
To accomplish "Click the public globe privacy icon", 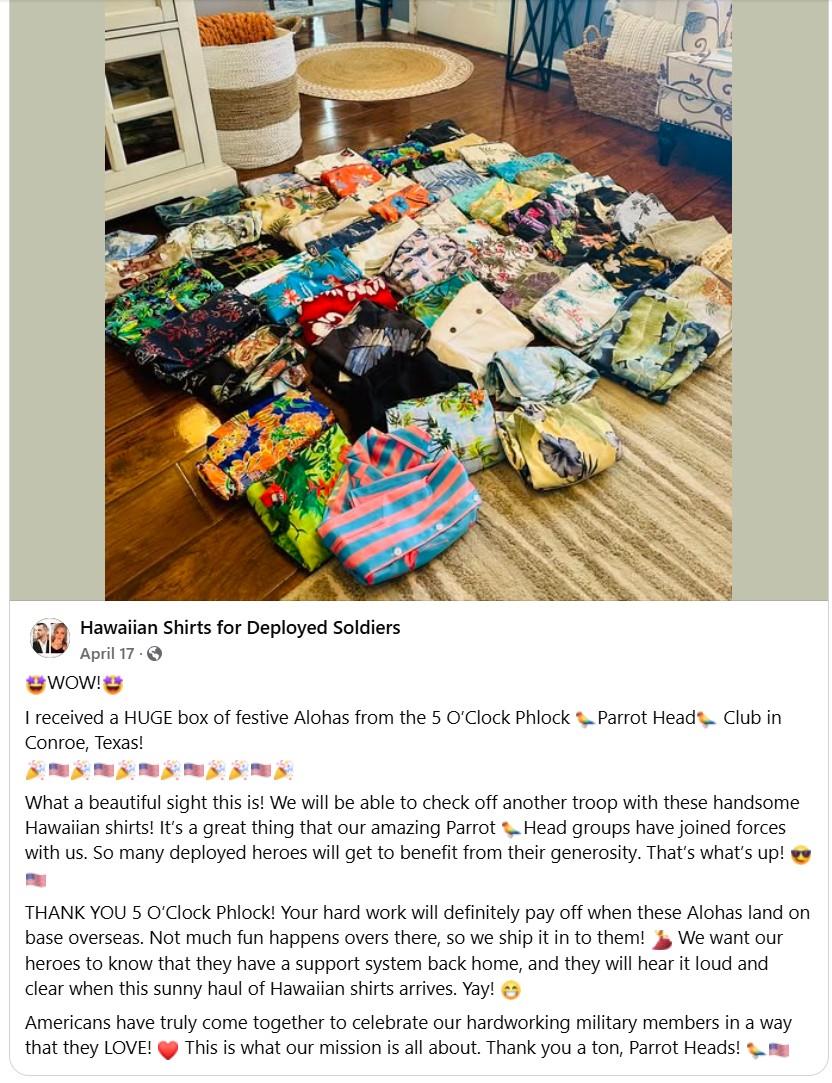I will (x=155, y=653).
